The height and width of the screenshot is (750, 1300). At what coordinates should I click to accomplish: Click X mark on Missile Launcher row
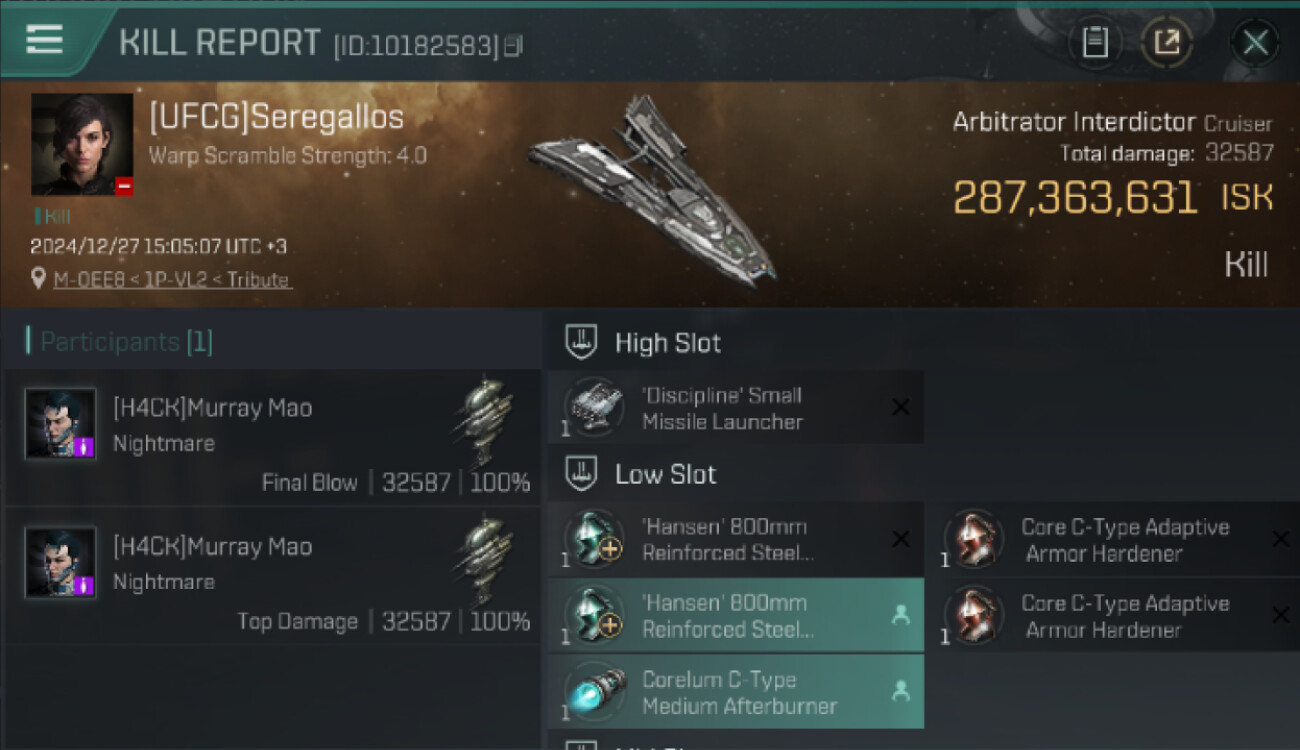(900, 407)
